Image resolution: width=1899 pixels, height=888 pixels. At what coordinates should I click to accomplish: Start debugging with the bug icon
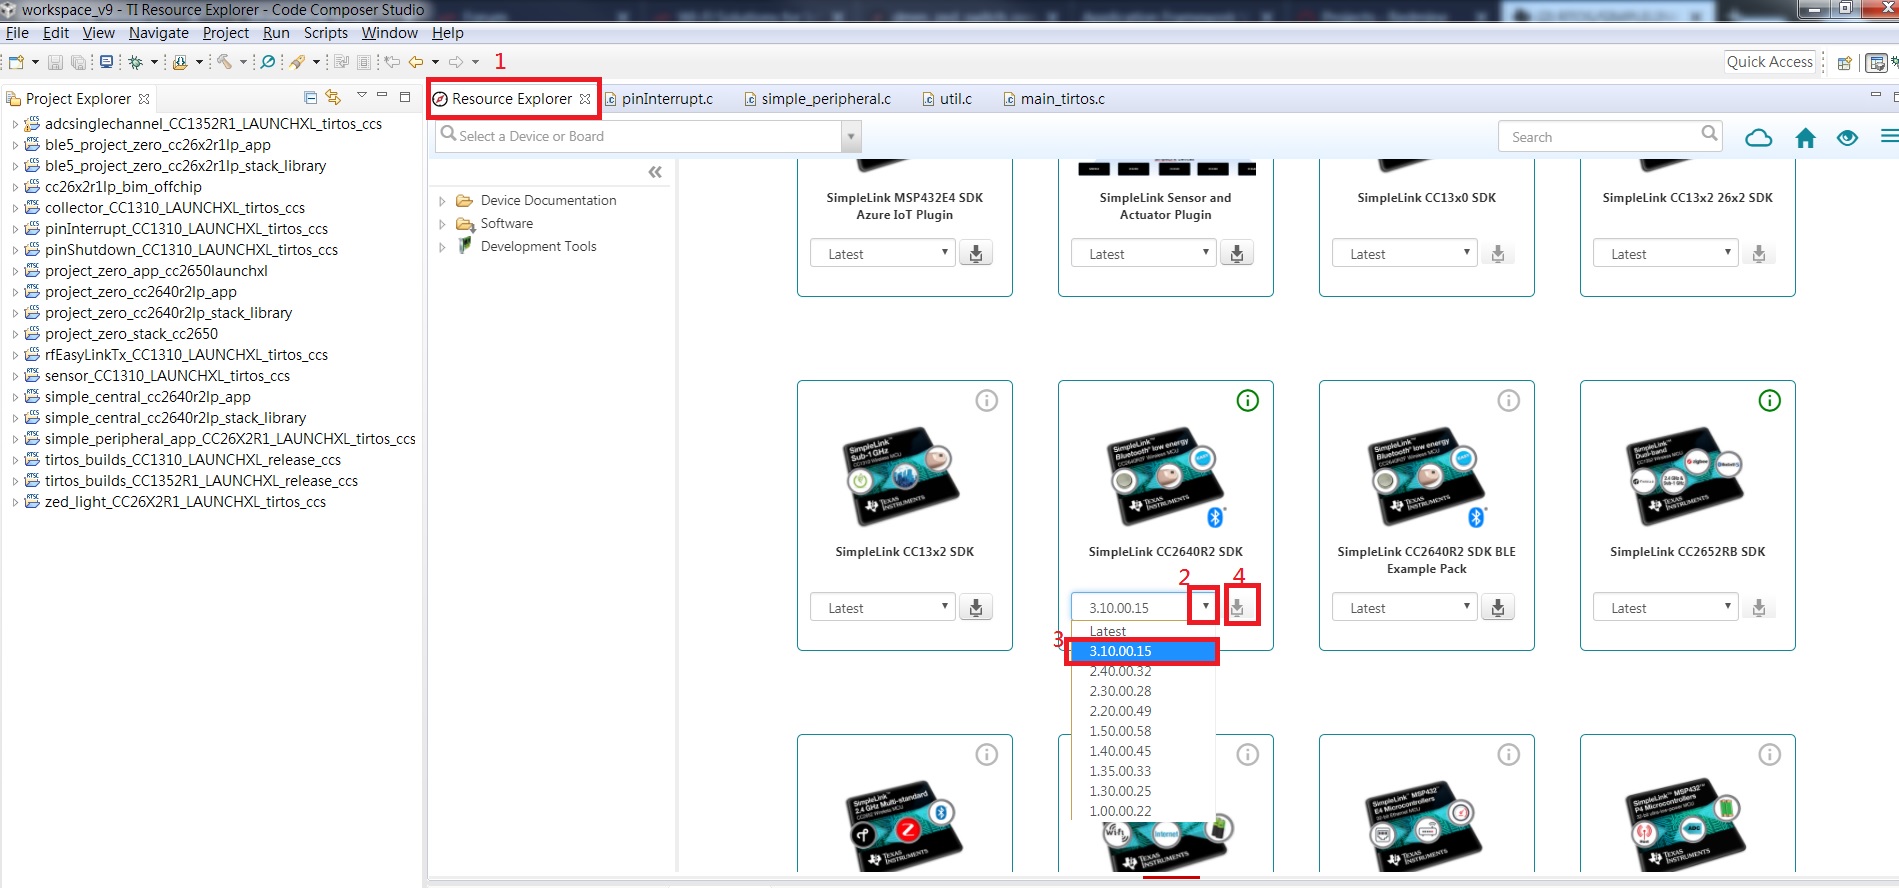(x=136, y=62)
